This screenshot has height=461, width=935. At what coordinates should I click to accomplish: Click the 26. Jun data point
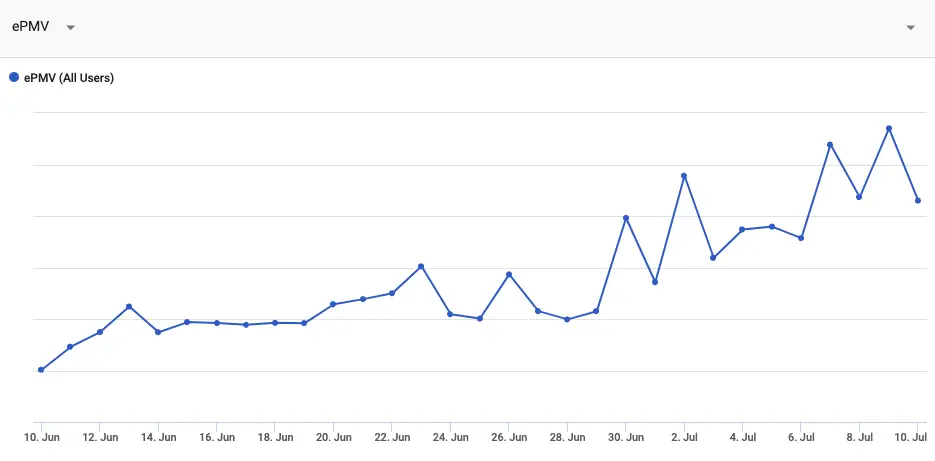[509, 274]
